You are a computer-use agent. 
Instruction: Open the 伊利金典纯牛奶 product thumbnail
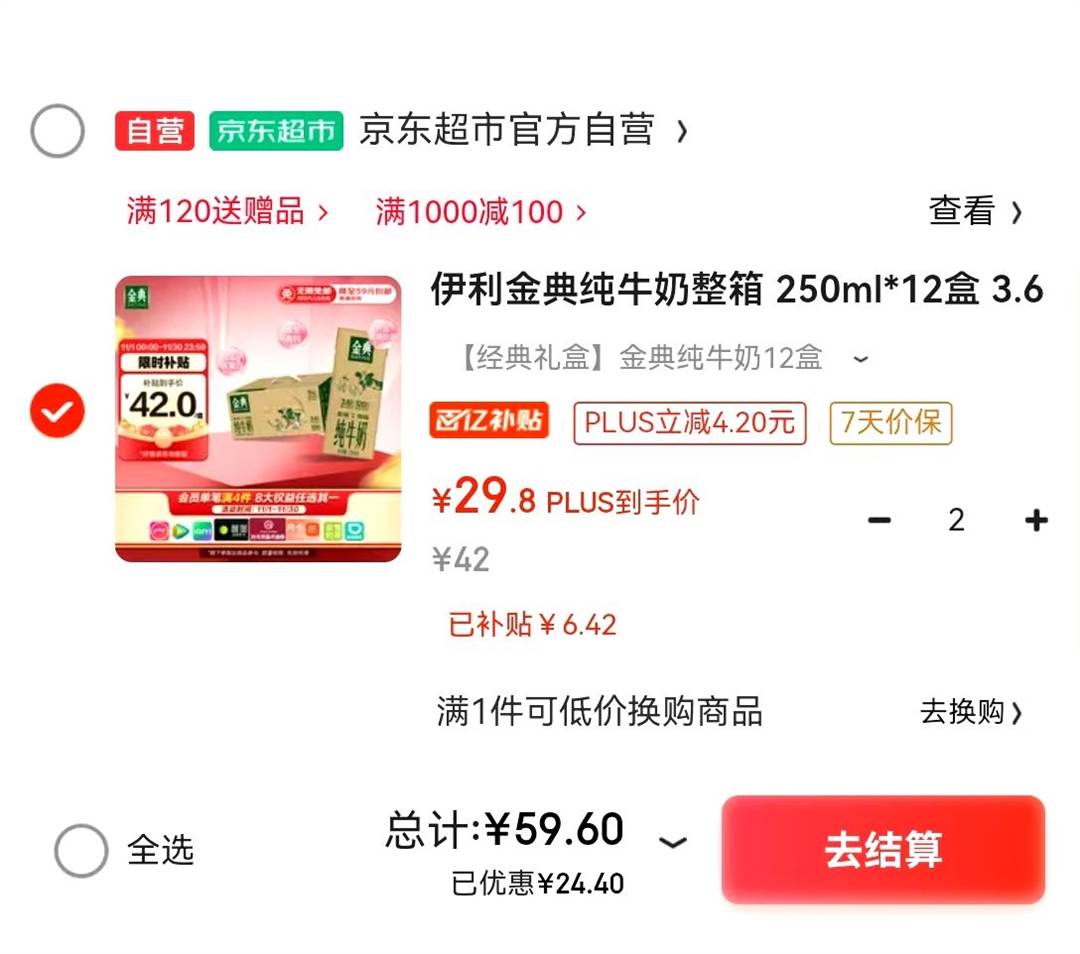pyautogui.click(x=258, y=419)
